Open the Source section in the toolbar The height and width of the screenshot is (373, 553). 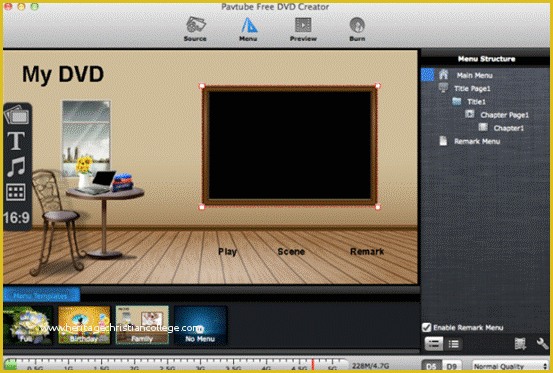[195, 29]
